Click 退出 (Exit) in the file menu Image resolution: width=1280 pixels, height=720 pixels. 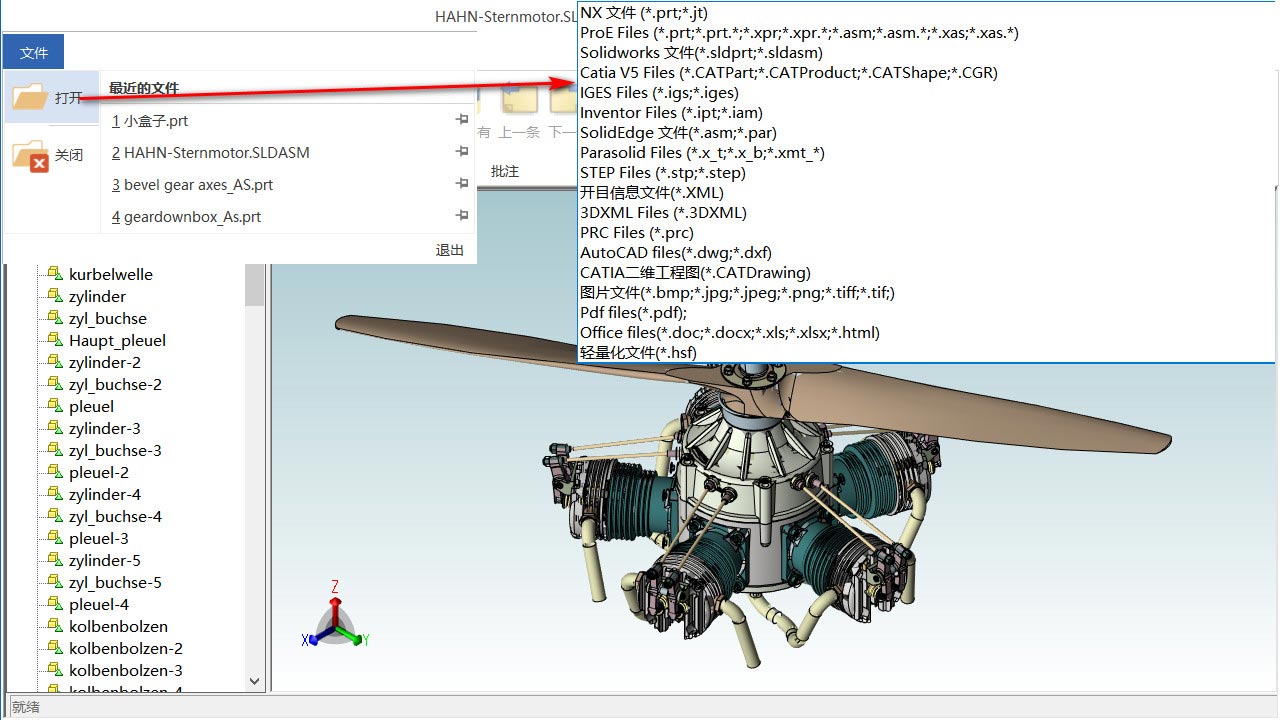point(450,250)
